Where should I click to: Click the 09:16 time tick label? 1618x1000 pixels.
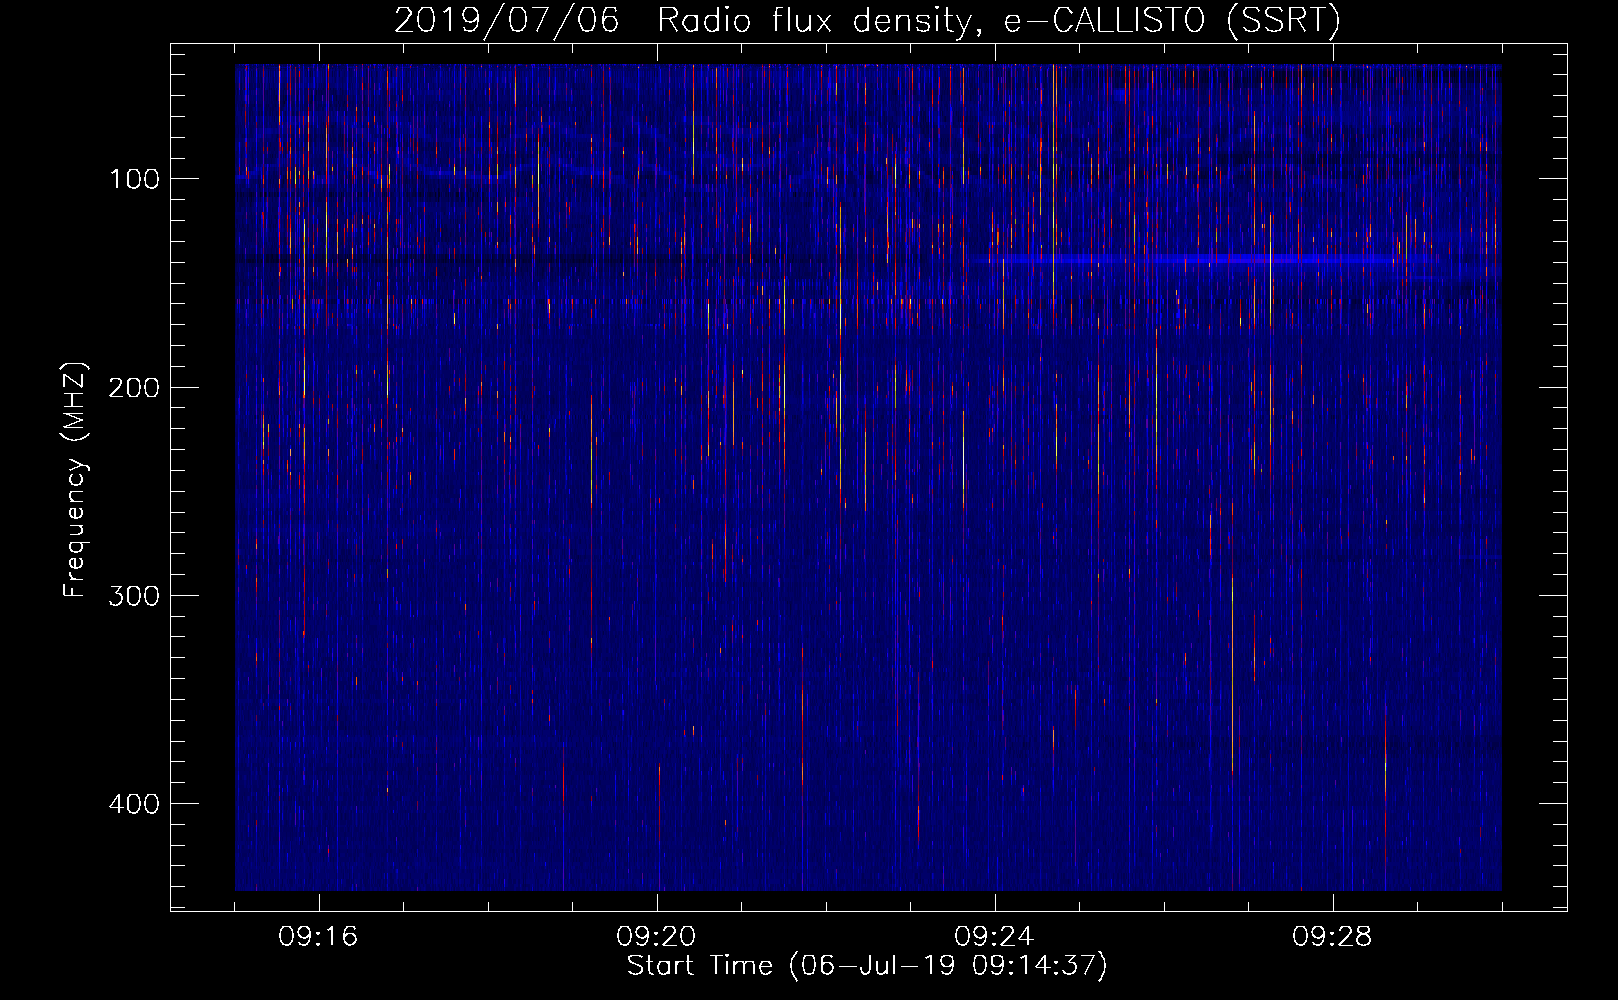[x=318, y=937]
